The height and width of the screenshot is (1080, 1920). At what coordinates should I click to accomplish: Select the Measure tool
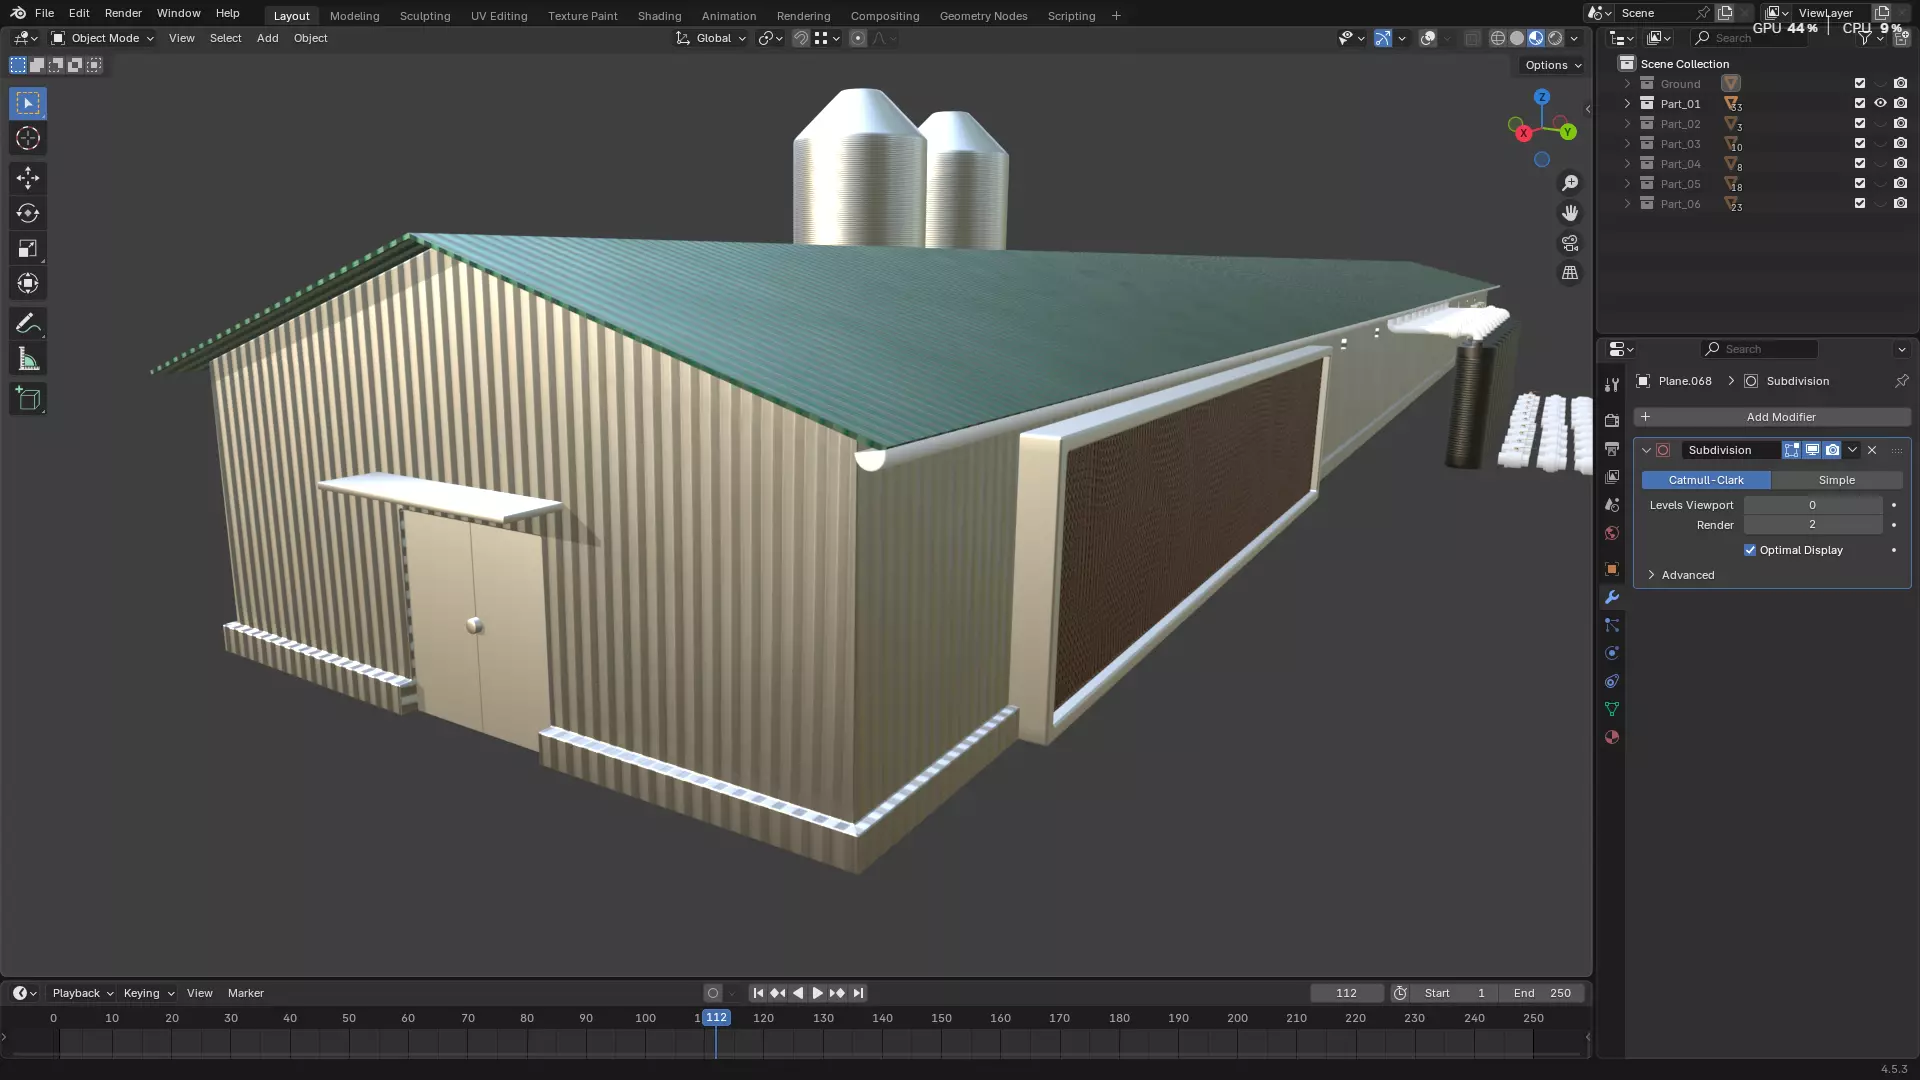point(28,359)
